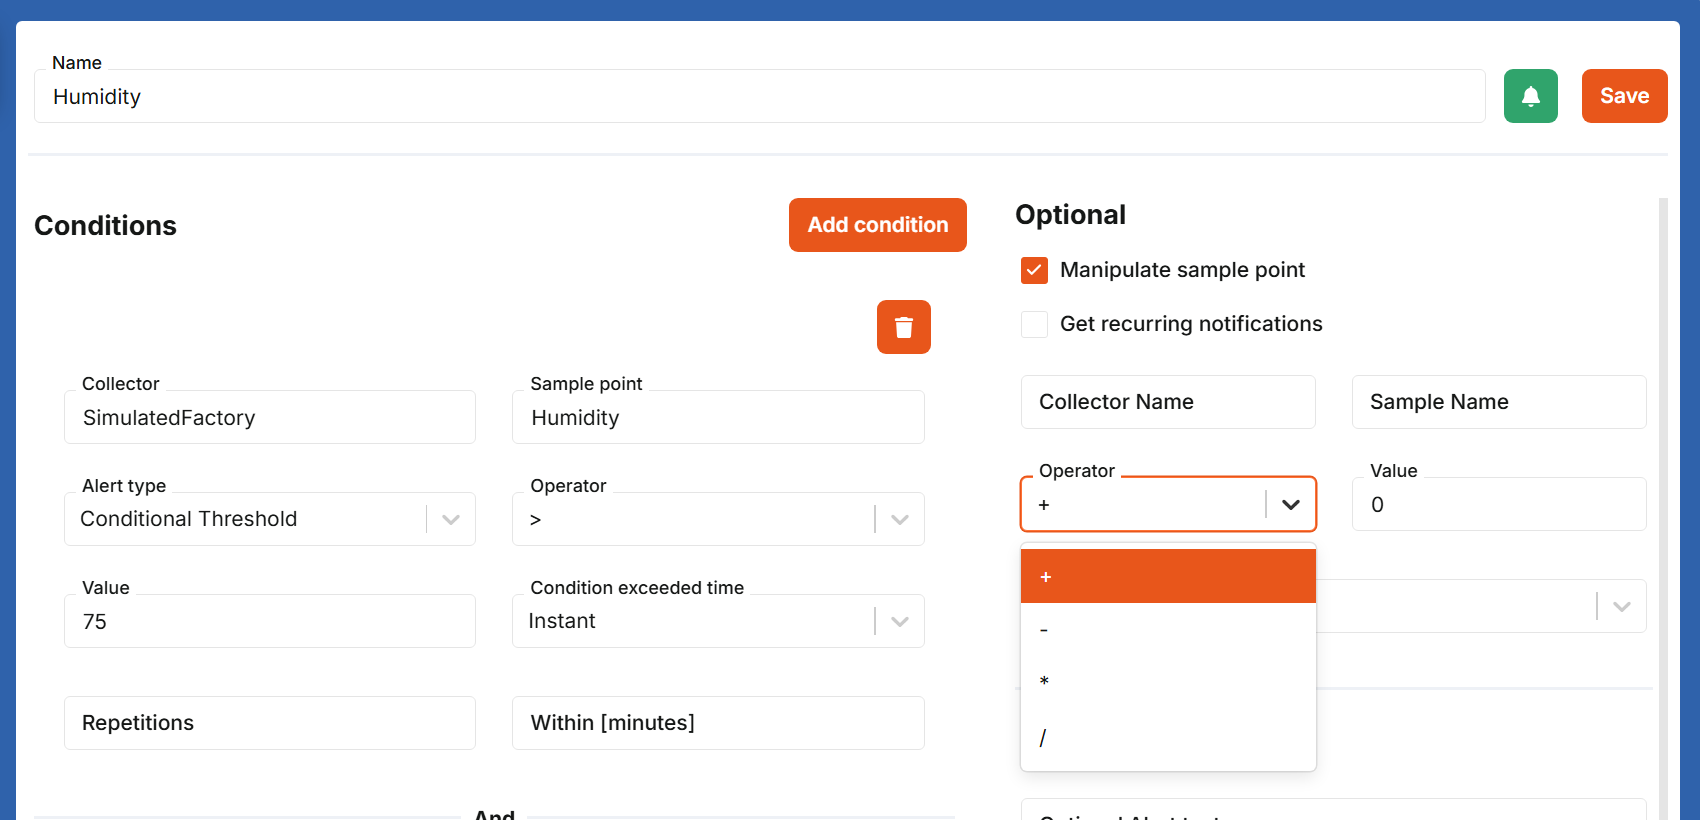Delete the condition with the trash icon
The width and height of the screenshot is (1700, 820).
point(904,327)
